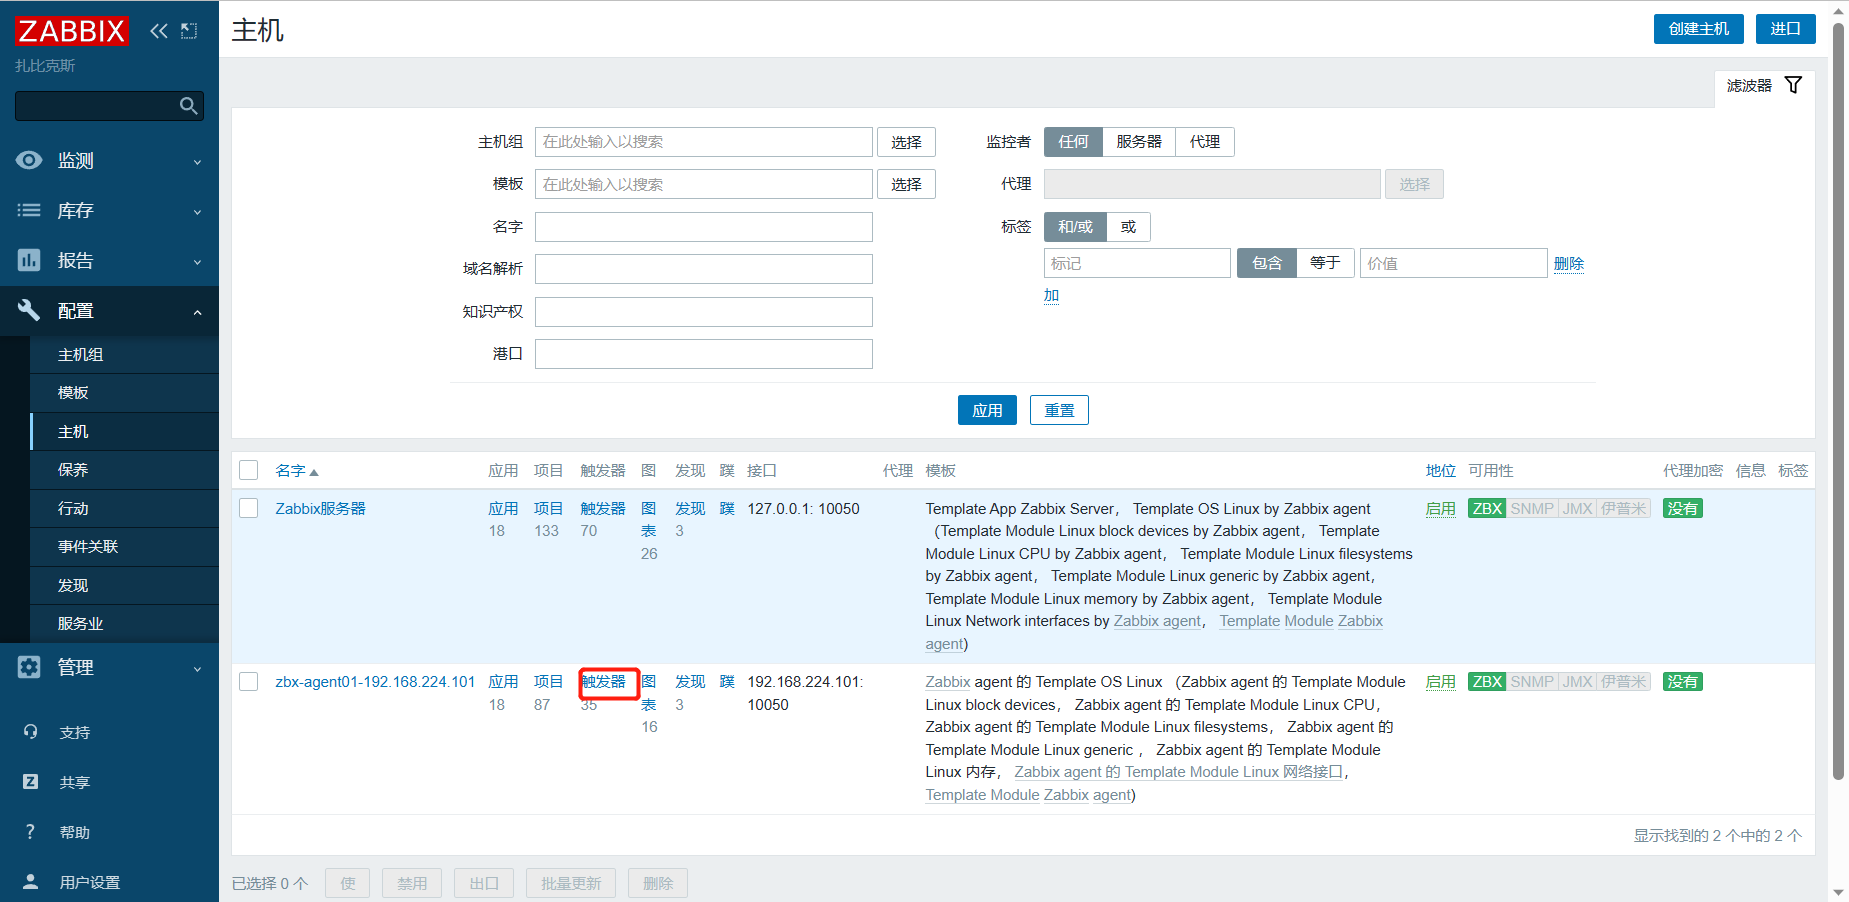This screenshot has width=1849, height=902.
Task: Tick the checkbox for zbx-agent01-192.168.224.101
Action: click(x=249, y=682)
